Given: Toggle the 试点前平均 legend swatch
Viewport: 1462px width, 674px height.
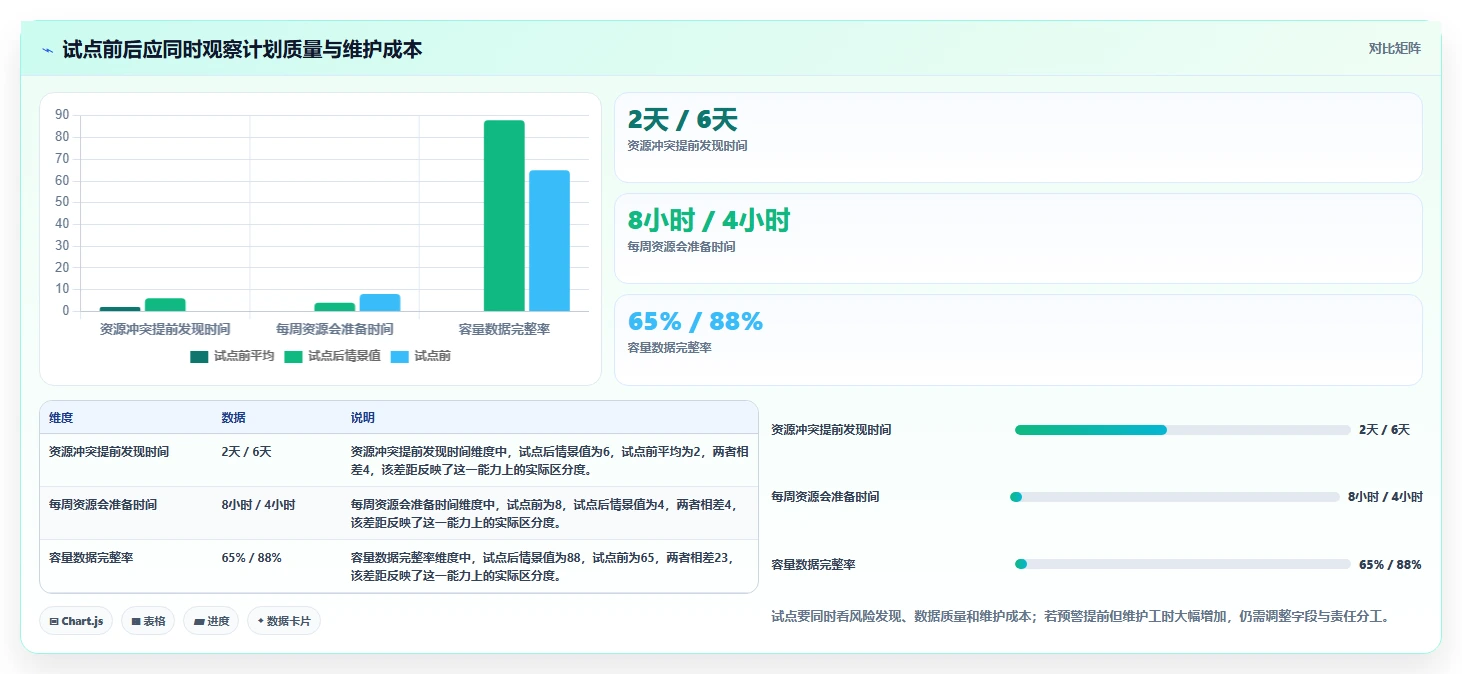Looking at the screenshot, I should (199, 356).
